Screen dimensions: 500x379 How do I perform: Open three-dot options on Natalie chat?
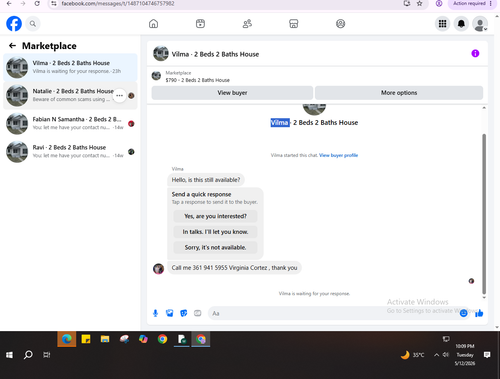coord(119,95)
